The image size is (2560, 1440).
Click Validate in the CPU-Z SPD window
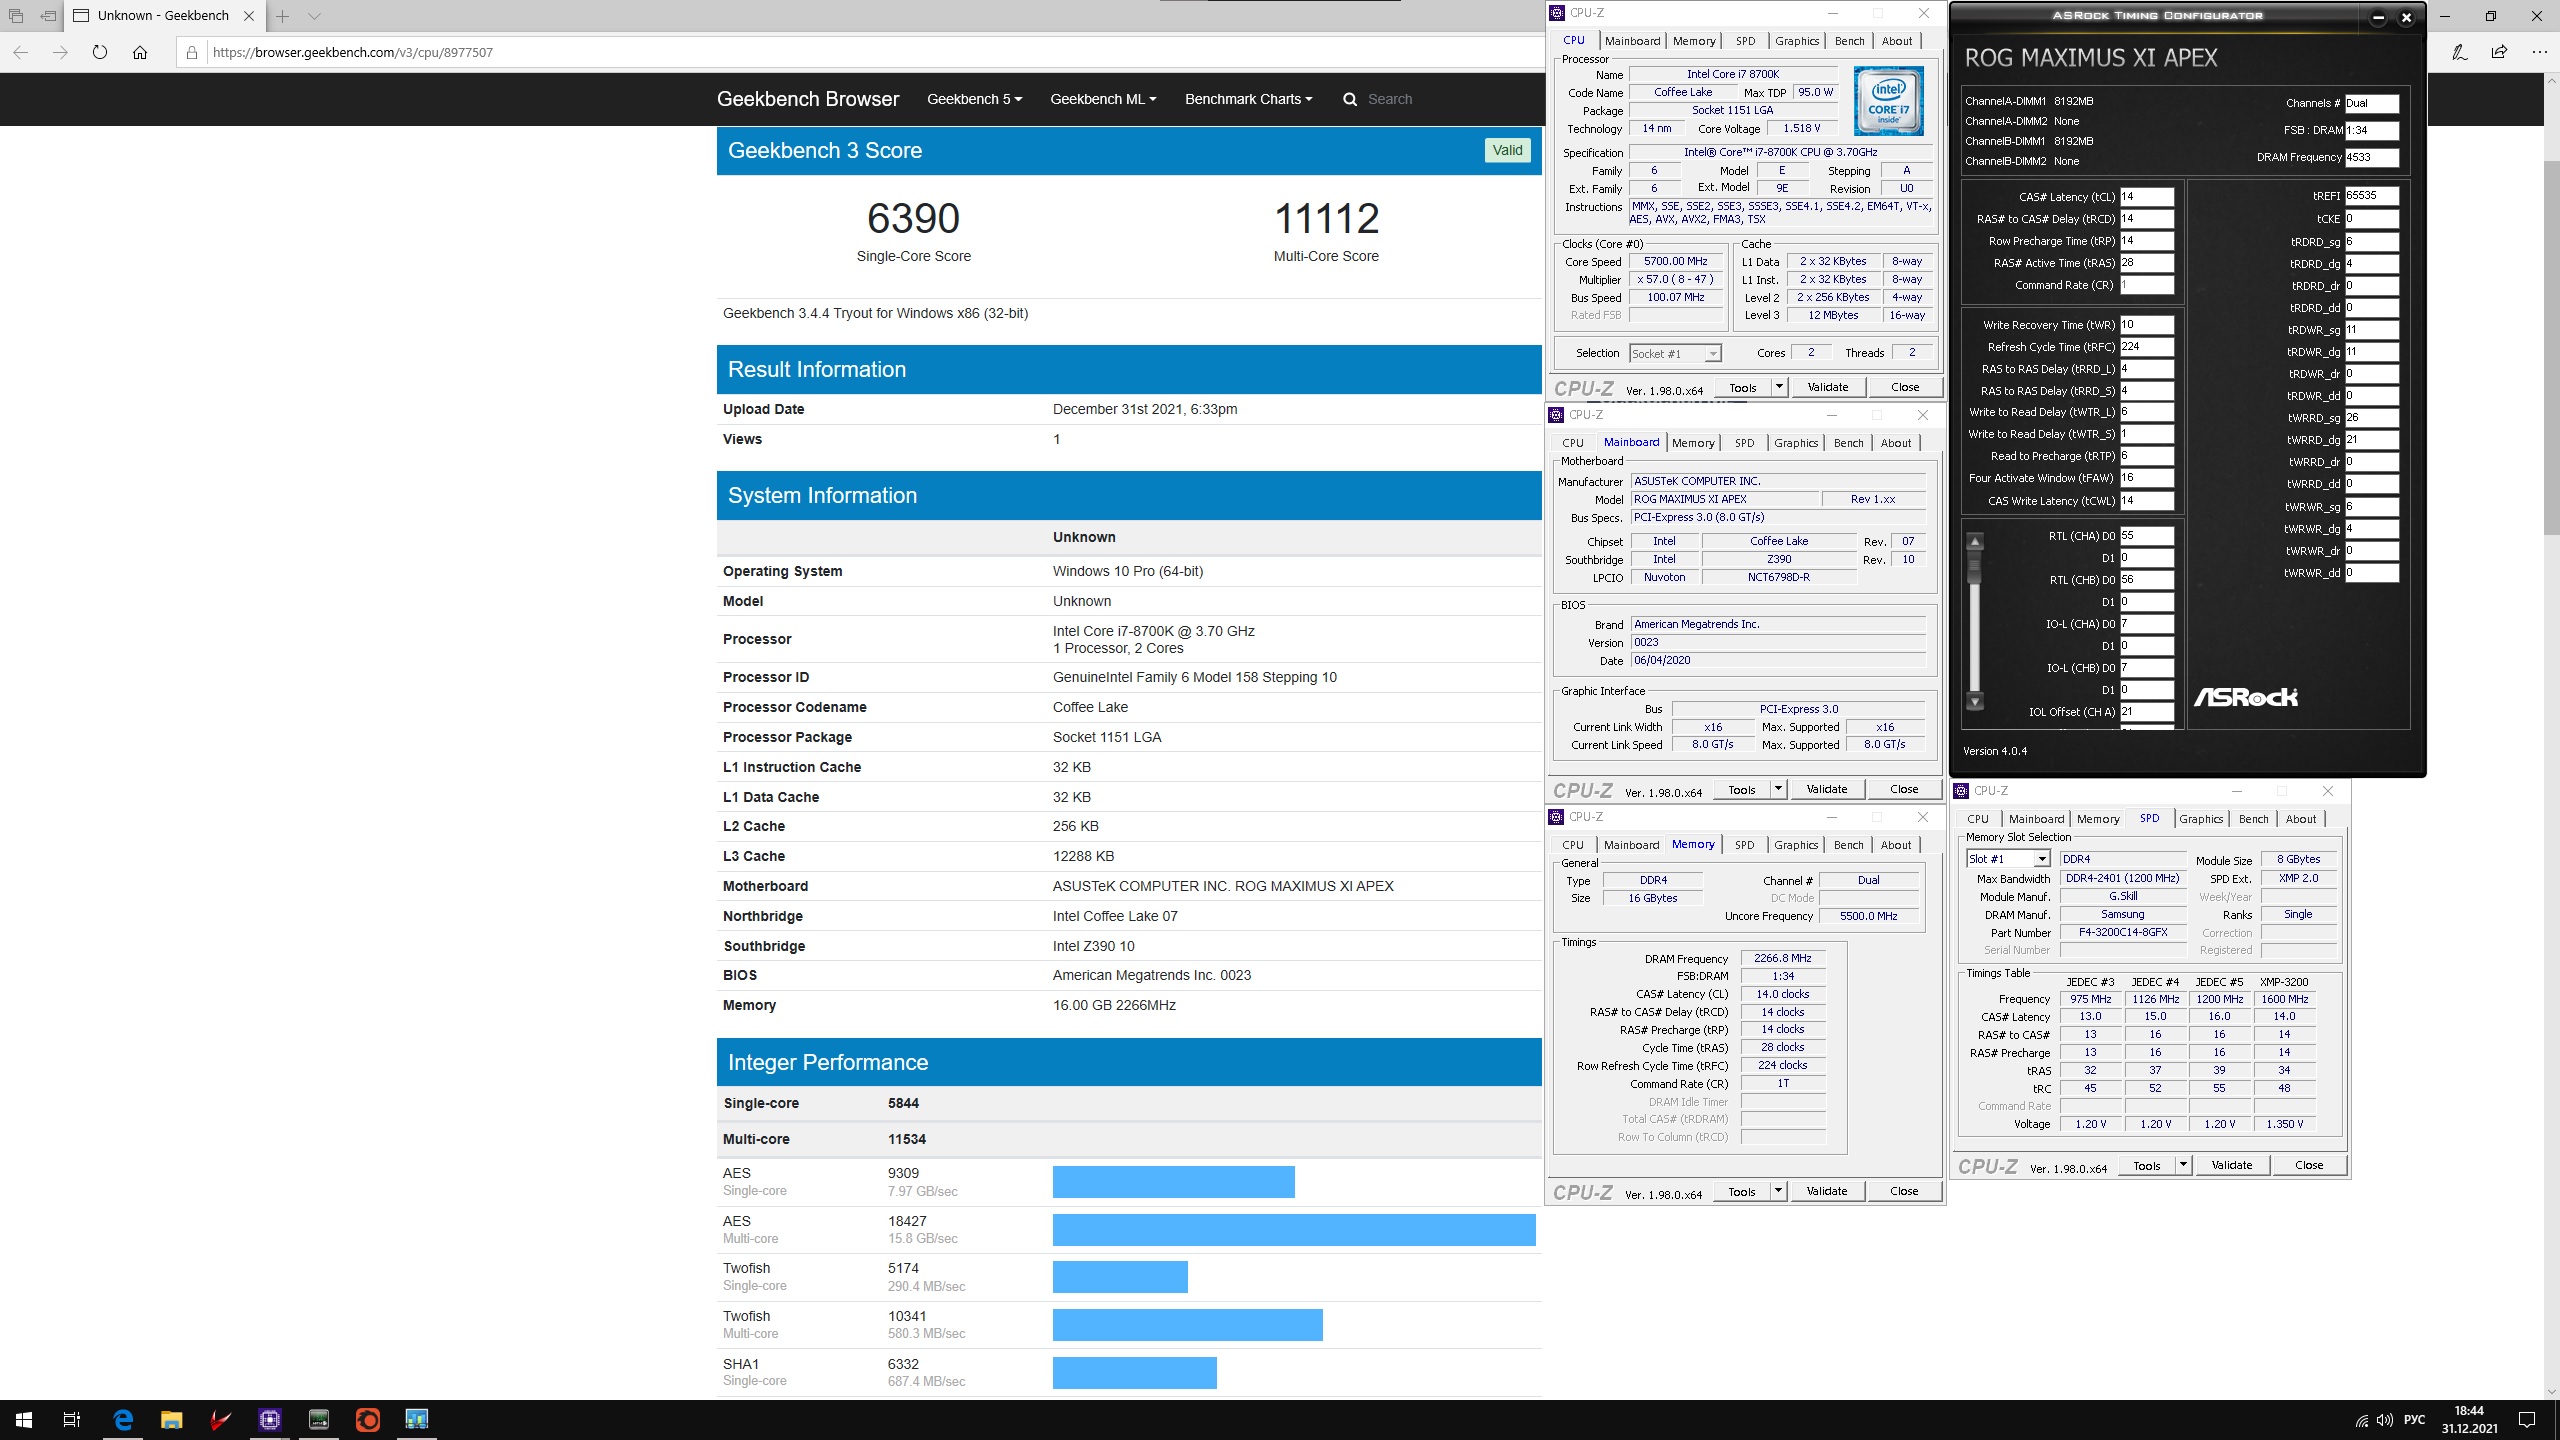2231,1165
